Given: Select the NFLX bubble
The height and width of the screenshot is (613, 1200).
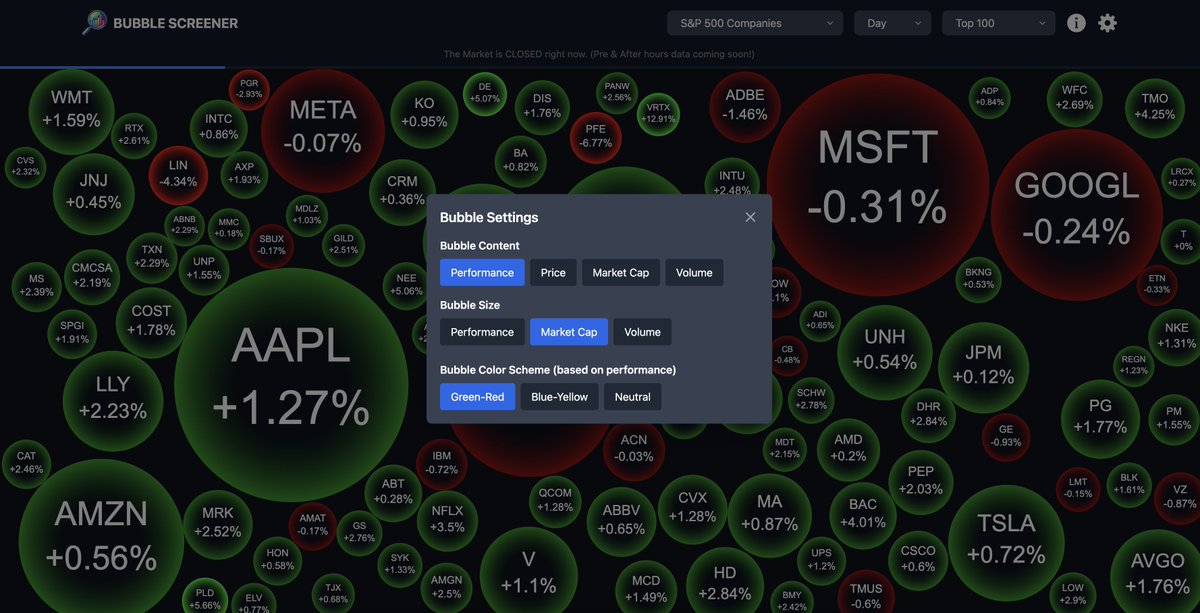Looking at the screenshot, I should [447, 519].
